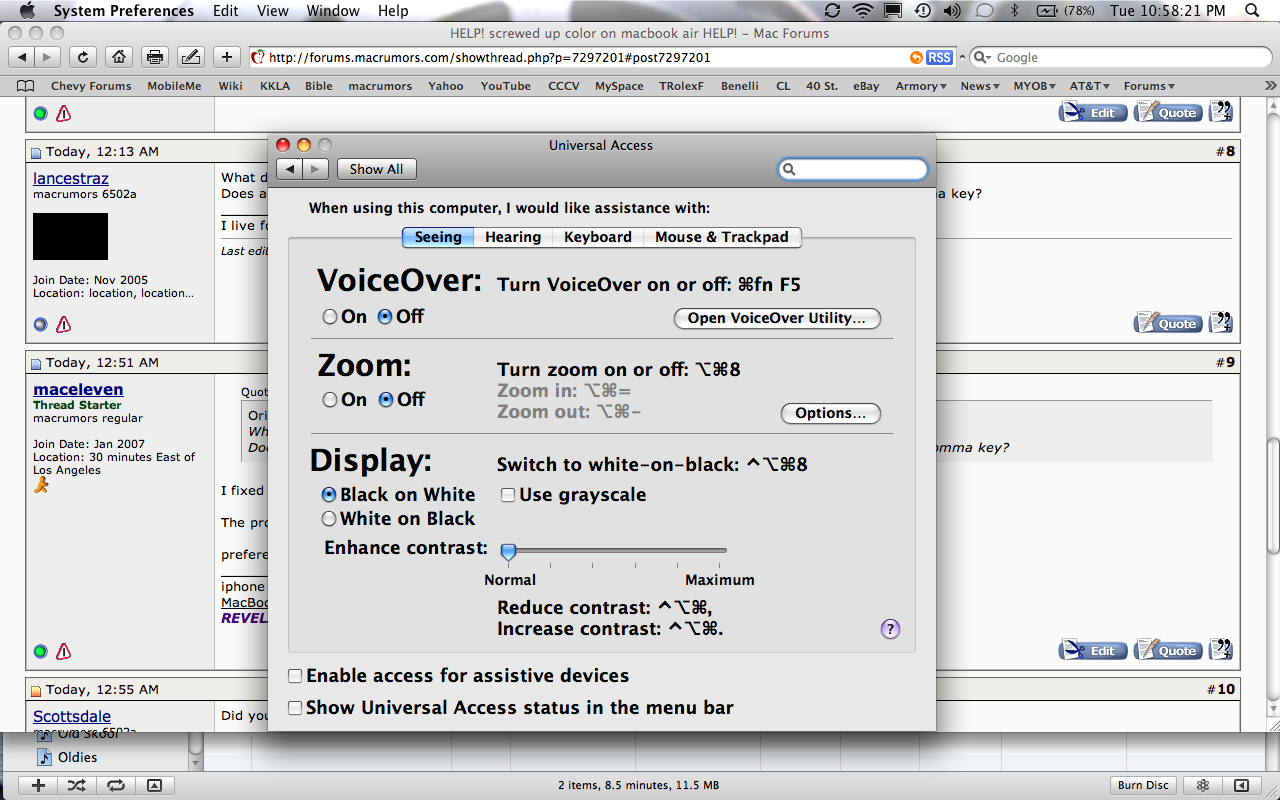This screenshot has width=1280, height=800.
Task: Open the AT&T bookmarks dropdown
Action: click(x=1090, y=86)
